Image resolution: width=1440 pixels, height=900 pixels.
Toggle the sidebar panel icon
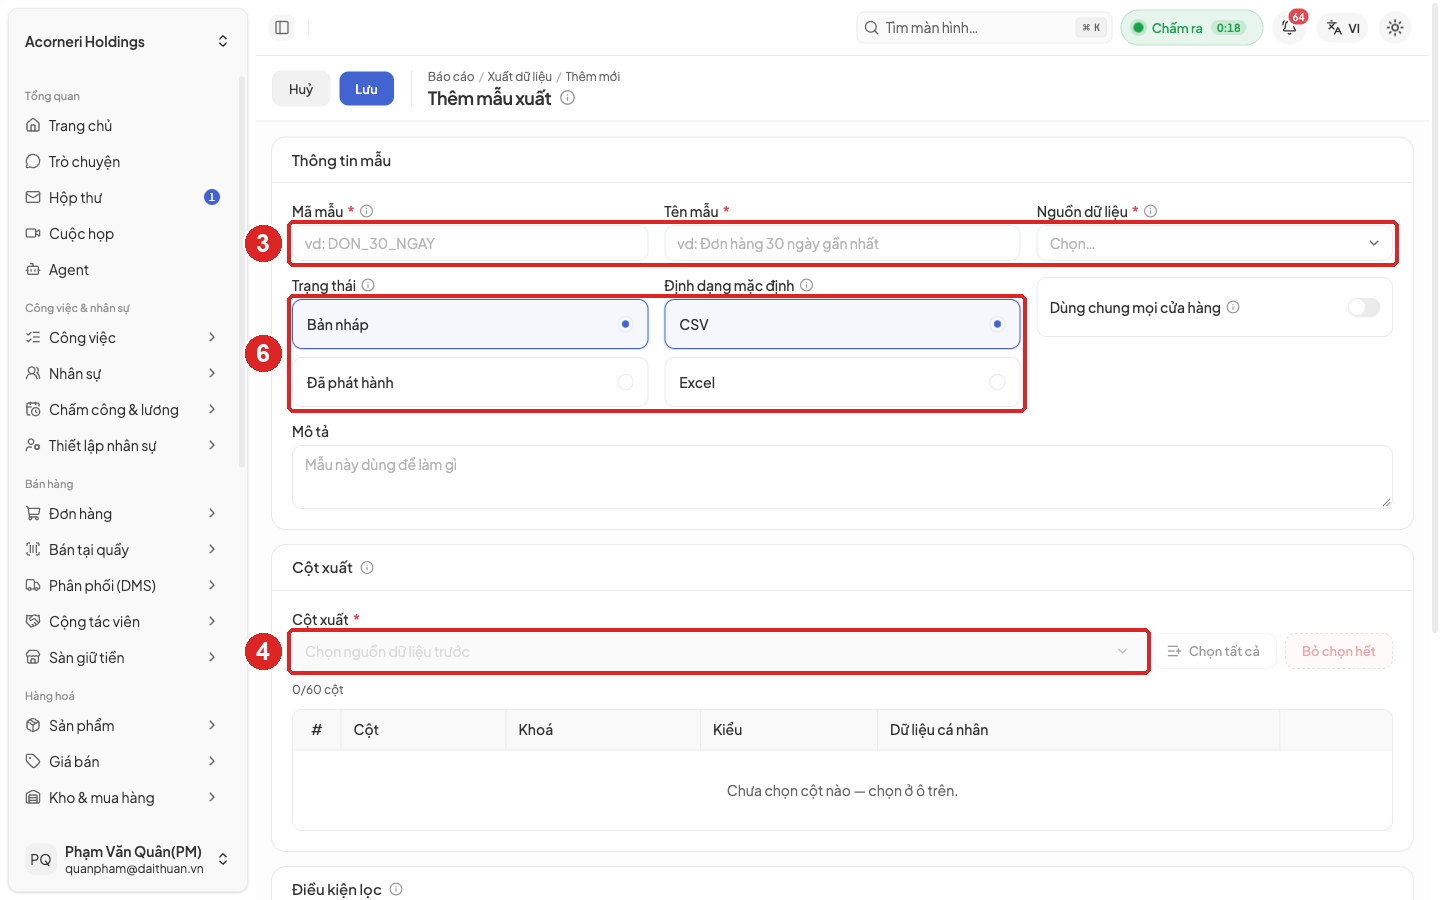coord(282,28)
